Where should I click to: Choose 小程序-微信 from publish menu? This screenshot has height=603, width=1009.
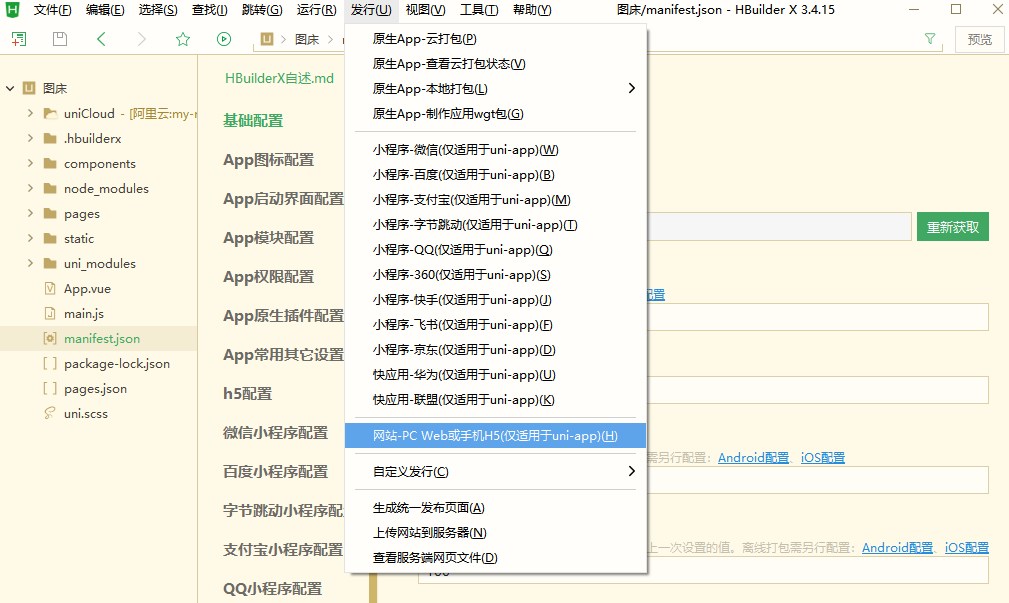pos(465,150)
